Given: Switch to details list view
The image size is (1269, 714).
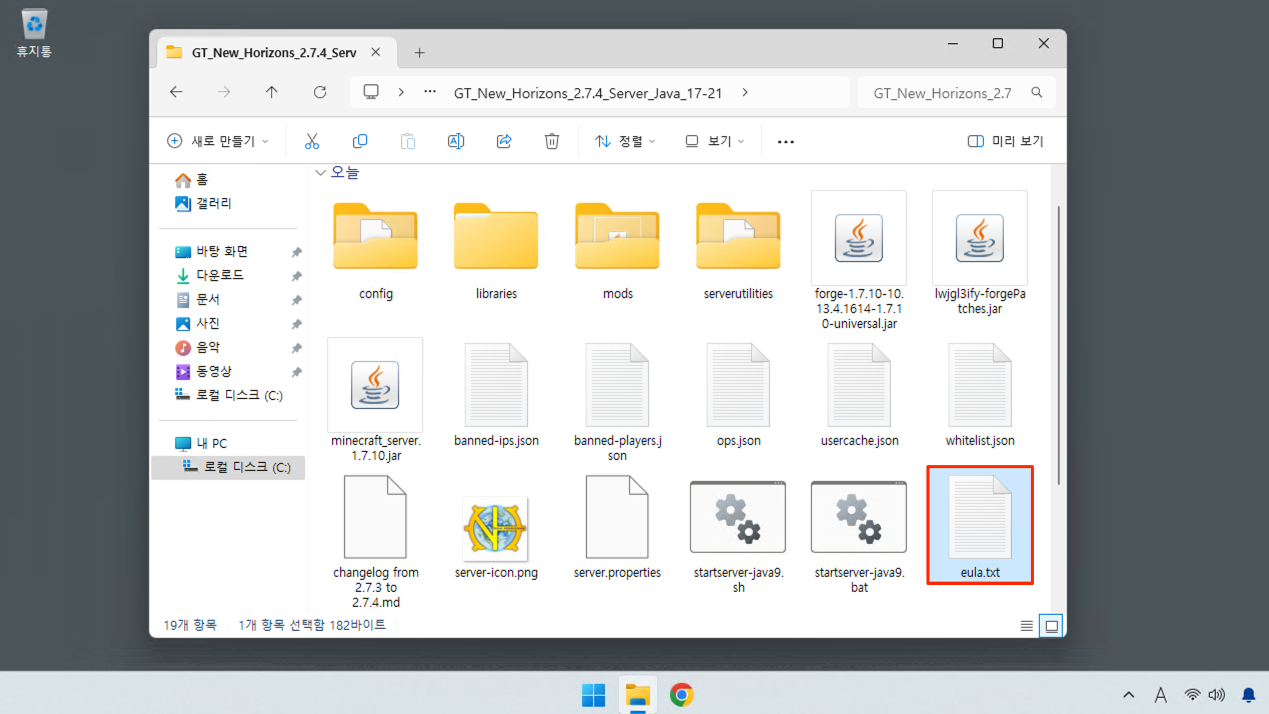Looking at the screenshot, I should point(1027,626).
